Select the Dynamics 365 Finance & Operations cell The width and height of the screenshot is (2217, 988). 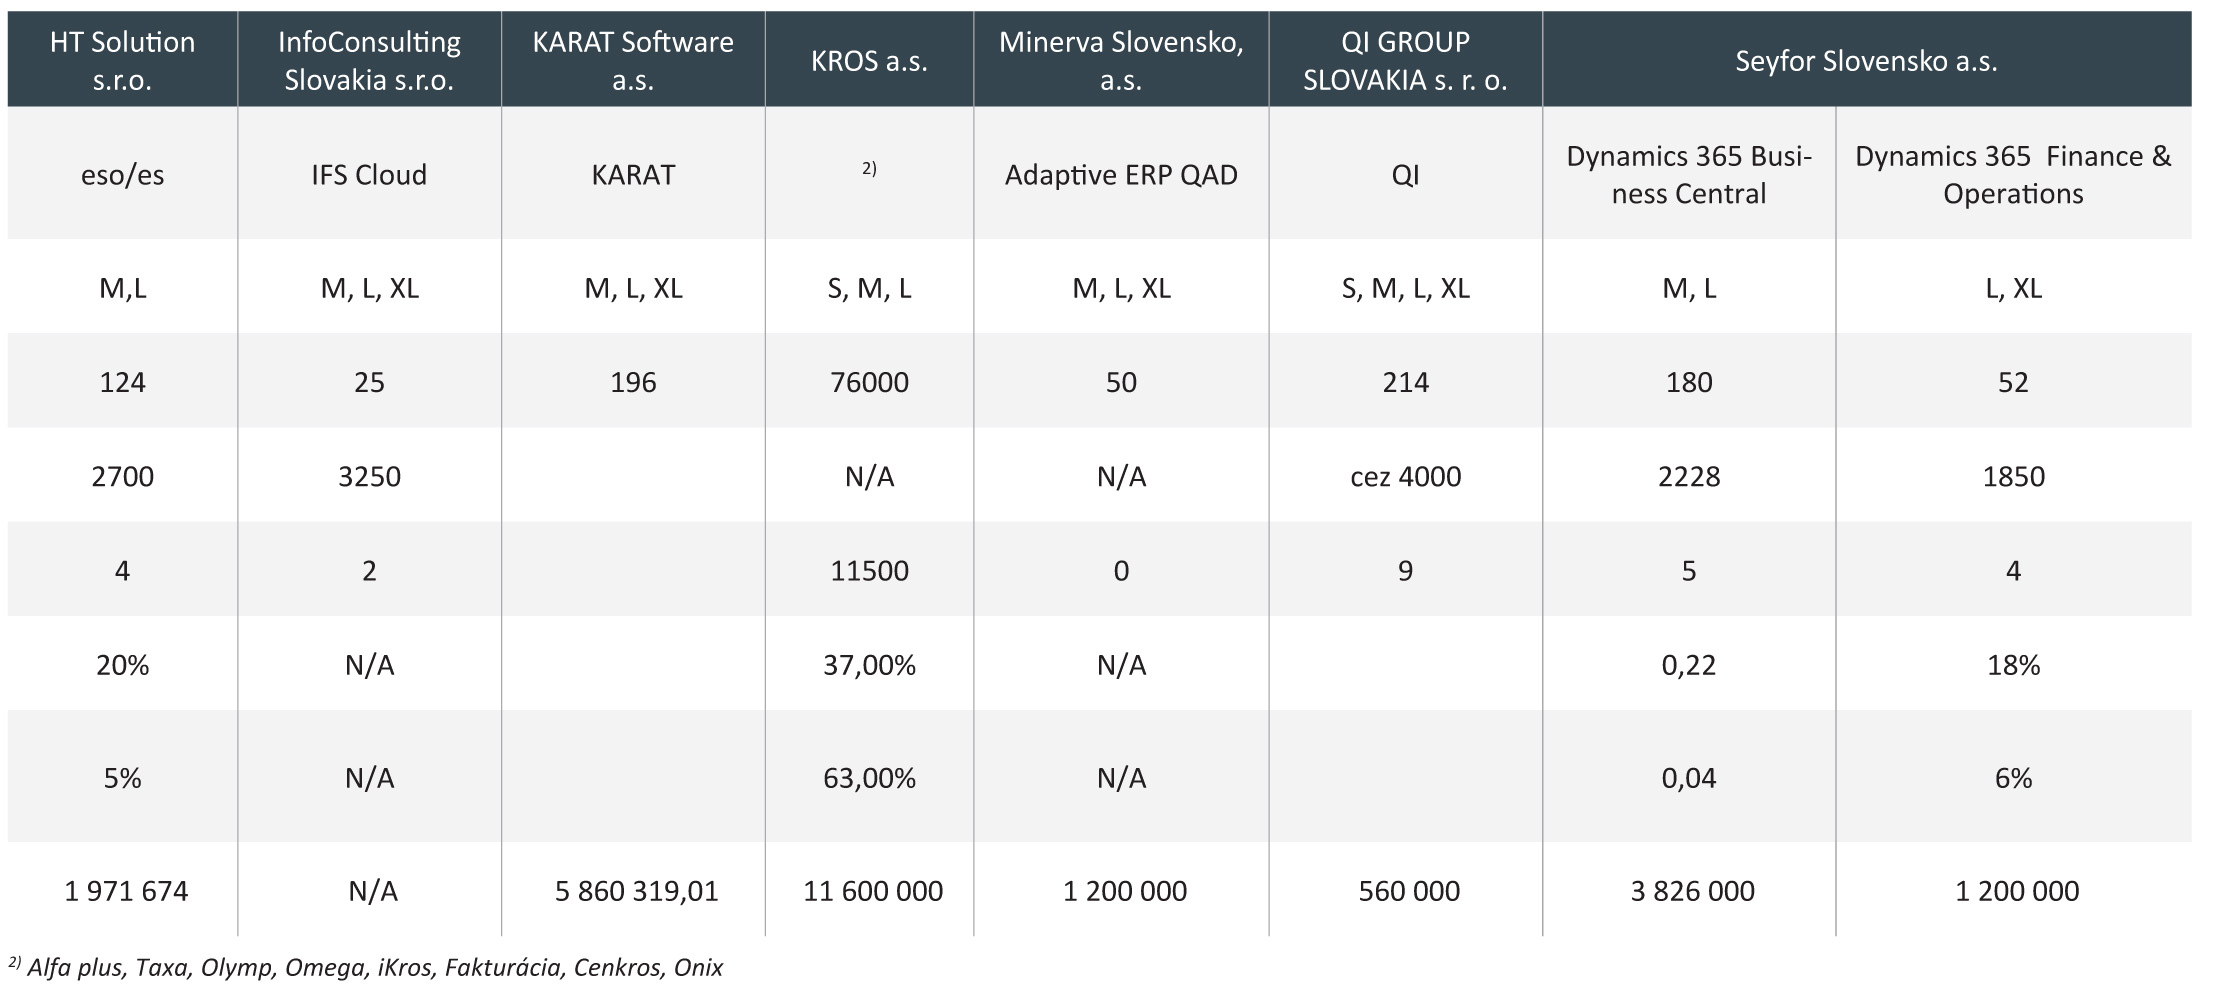pos(2013,175)
